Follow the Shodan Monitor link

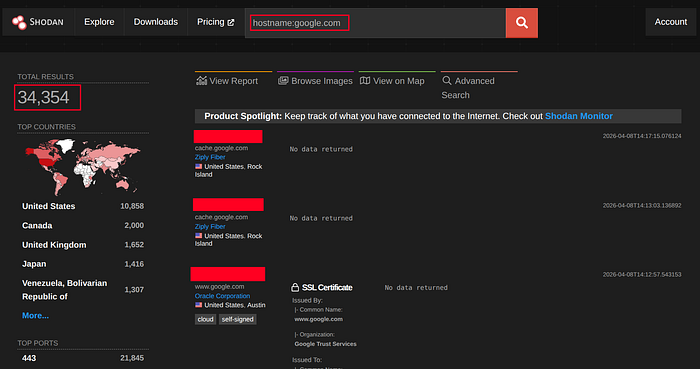[x=579, y=116]
